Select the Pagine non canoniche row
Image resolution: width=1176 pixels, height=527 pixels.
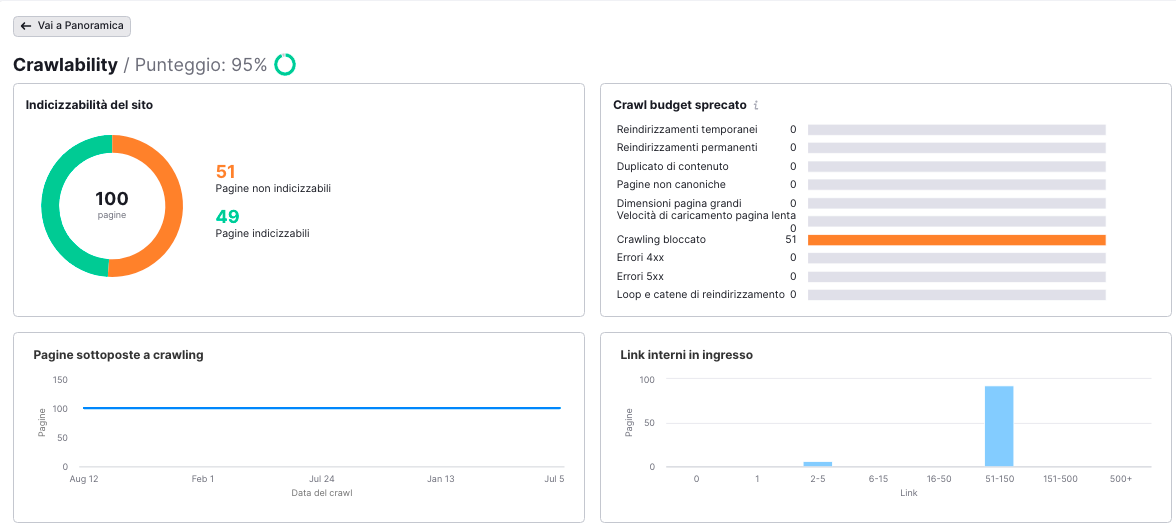click(671, 185)
